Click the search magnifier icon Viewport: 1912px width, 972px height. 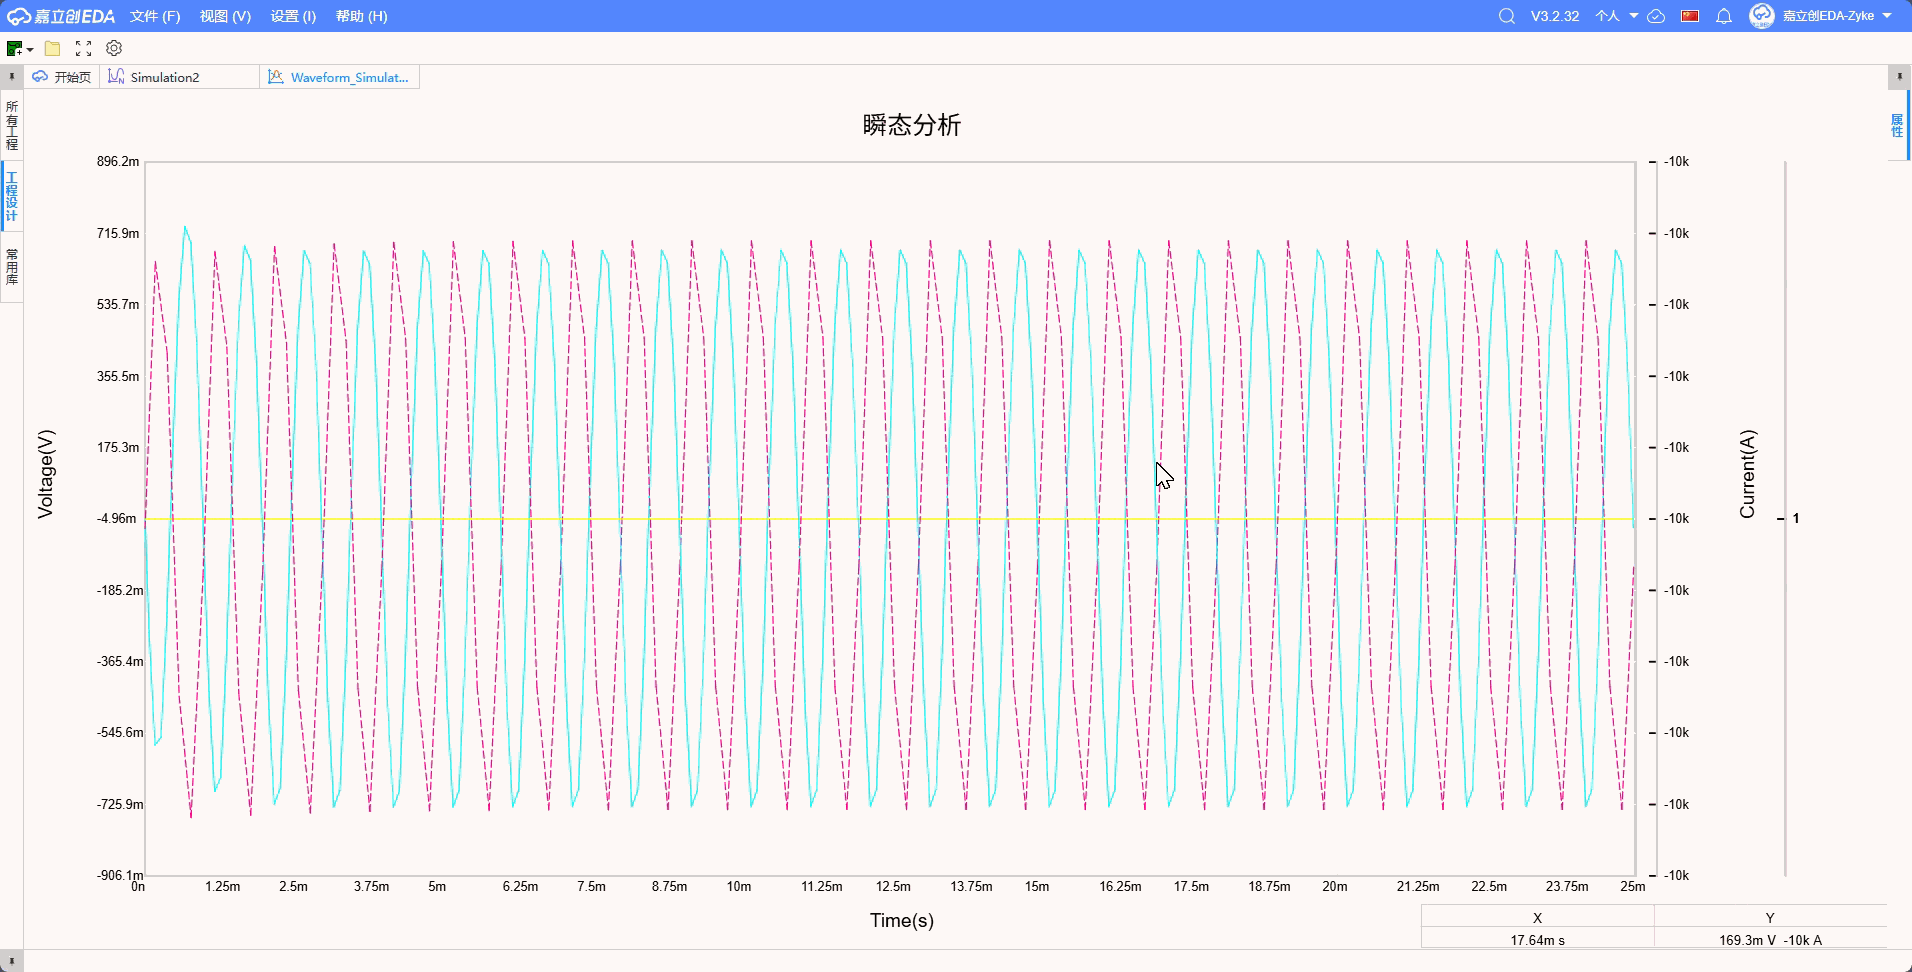(1506, 16)
